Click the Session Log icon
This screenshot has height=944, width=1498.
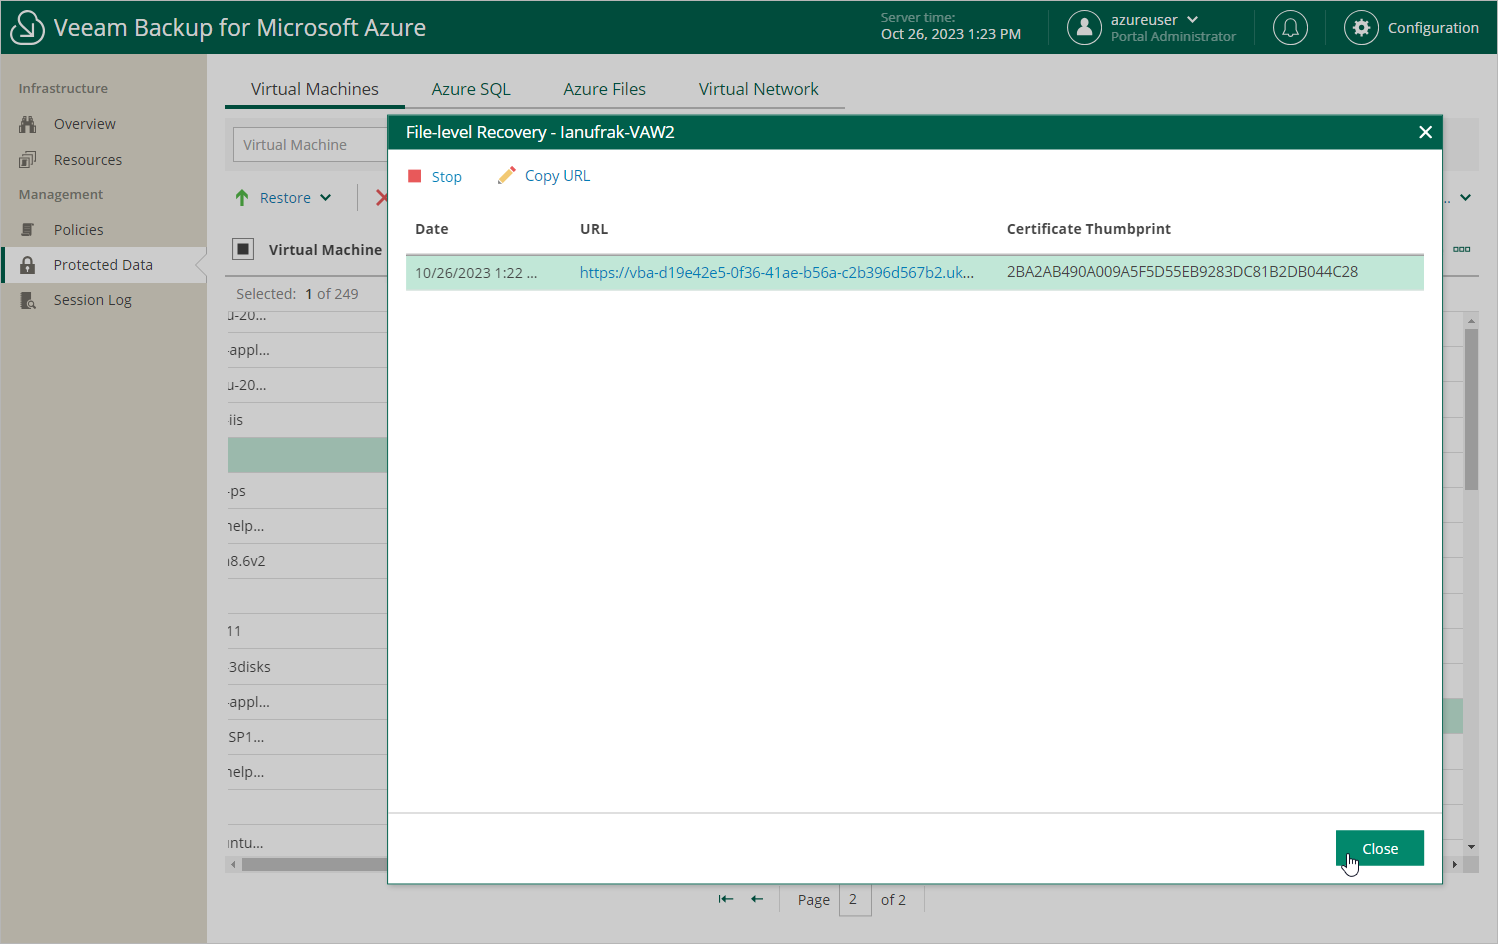(x=28, y=300)
